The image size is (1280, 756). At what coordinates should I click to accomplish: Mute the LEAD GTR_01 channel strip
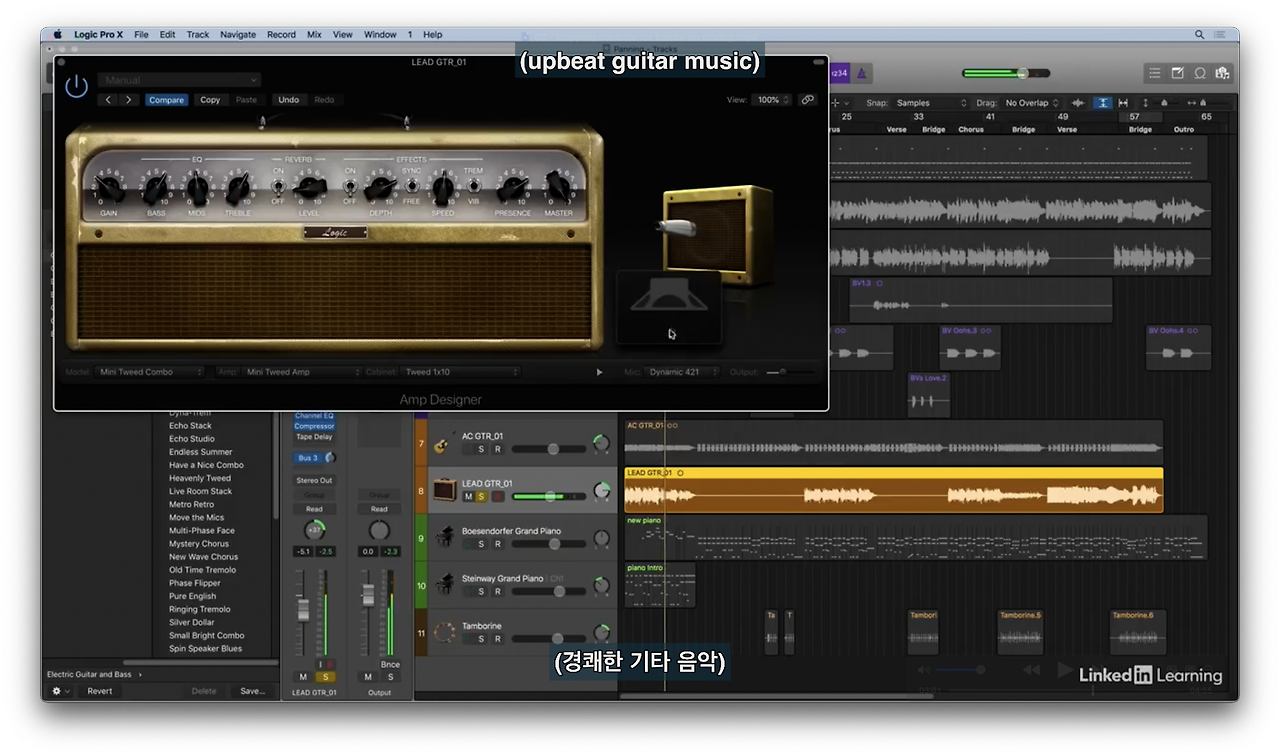303,677
